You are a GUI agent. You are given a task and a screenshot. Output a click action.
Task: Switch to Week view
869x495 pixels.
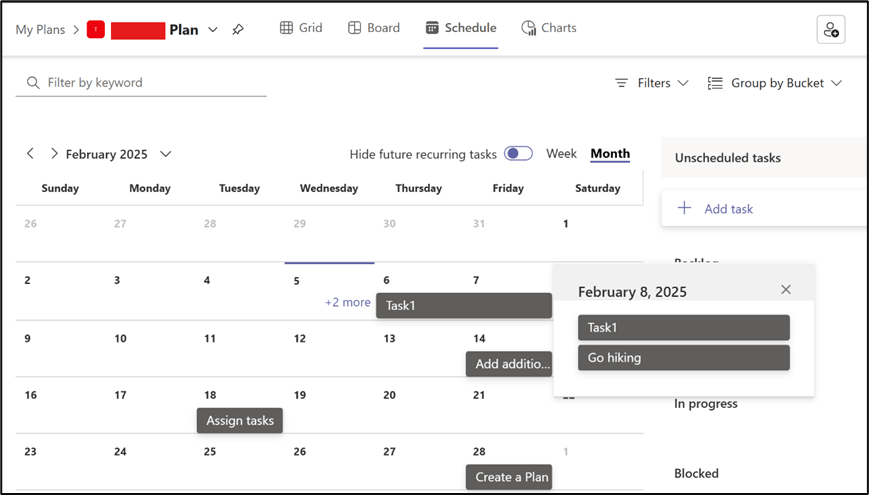(x=561, y=154)
